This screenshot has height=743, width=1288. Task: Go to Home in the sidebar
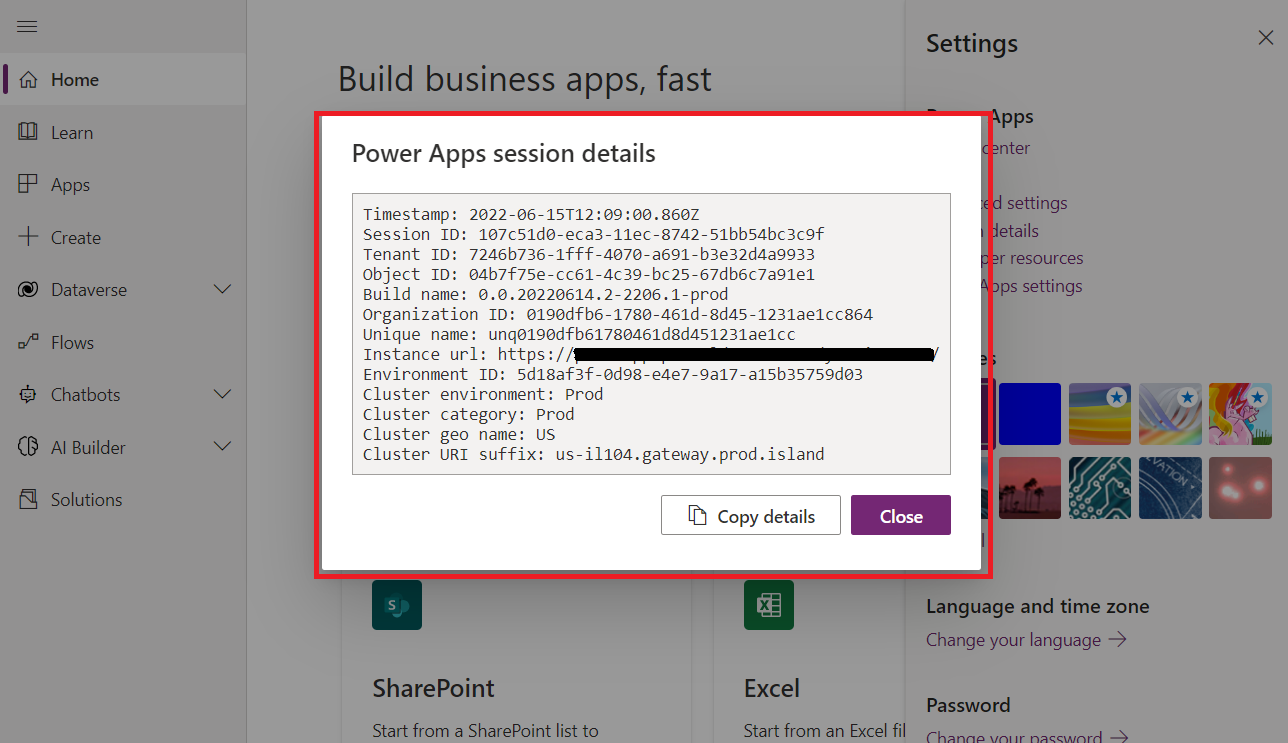[123, 80]
